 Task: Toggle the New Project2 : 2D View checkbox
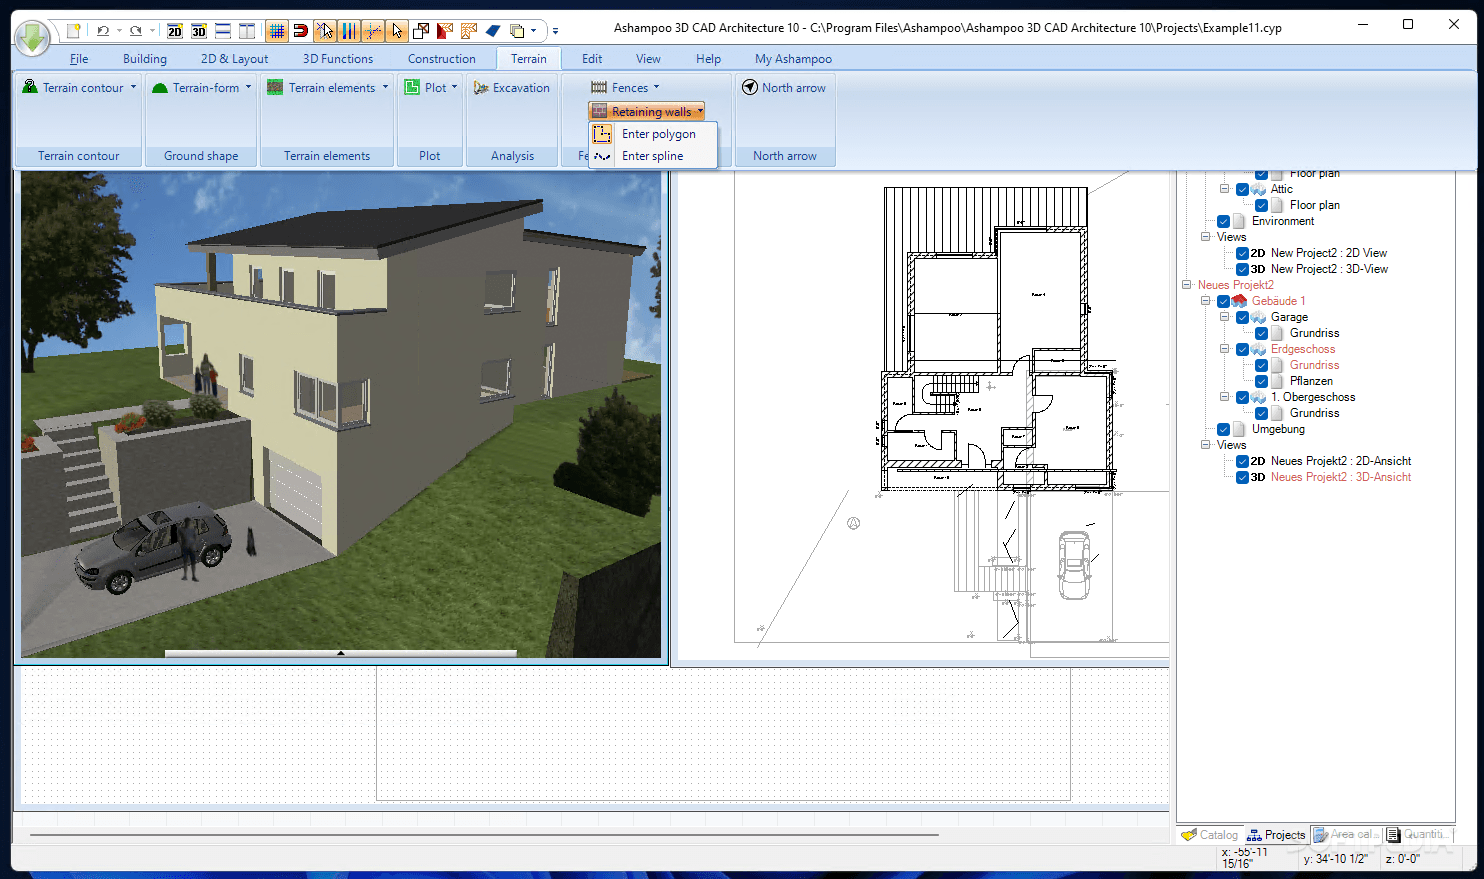1242,253
